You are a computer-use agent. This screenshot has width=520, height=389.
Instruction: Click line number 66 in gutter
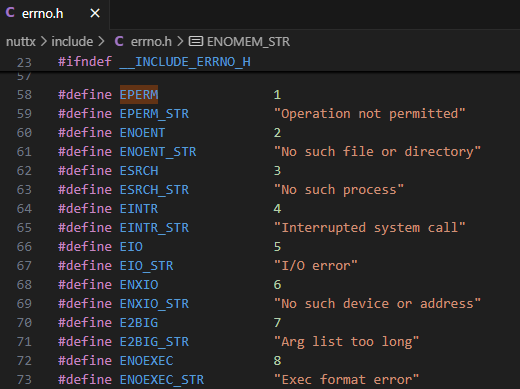24,247
